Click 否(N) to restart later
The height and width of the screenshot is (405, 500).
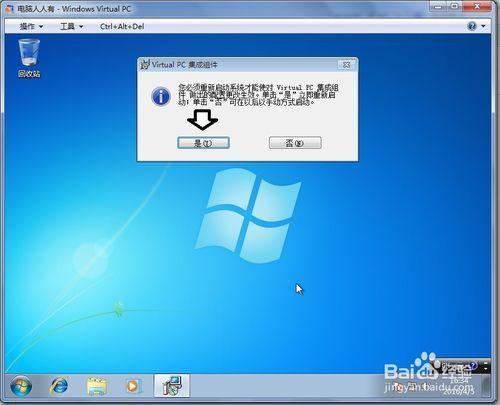(295, 143)
